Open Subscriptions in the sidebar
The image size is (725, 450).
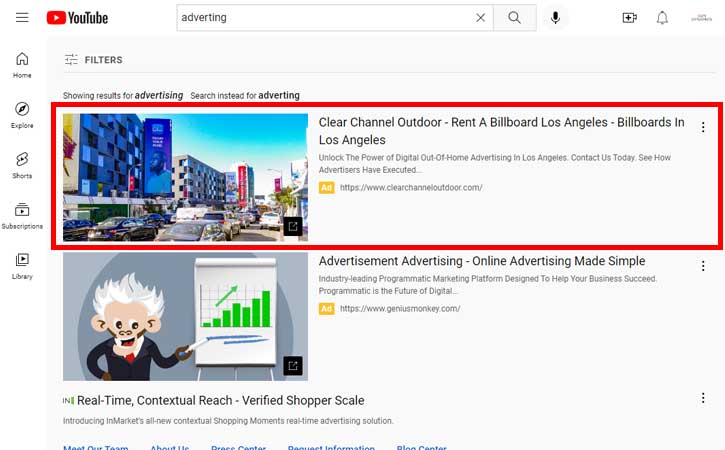[x=22, y=216]
